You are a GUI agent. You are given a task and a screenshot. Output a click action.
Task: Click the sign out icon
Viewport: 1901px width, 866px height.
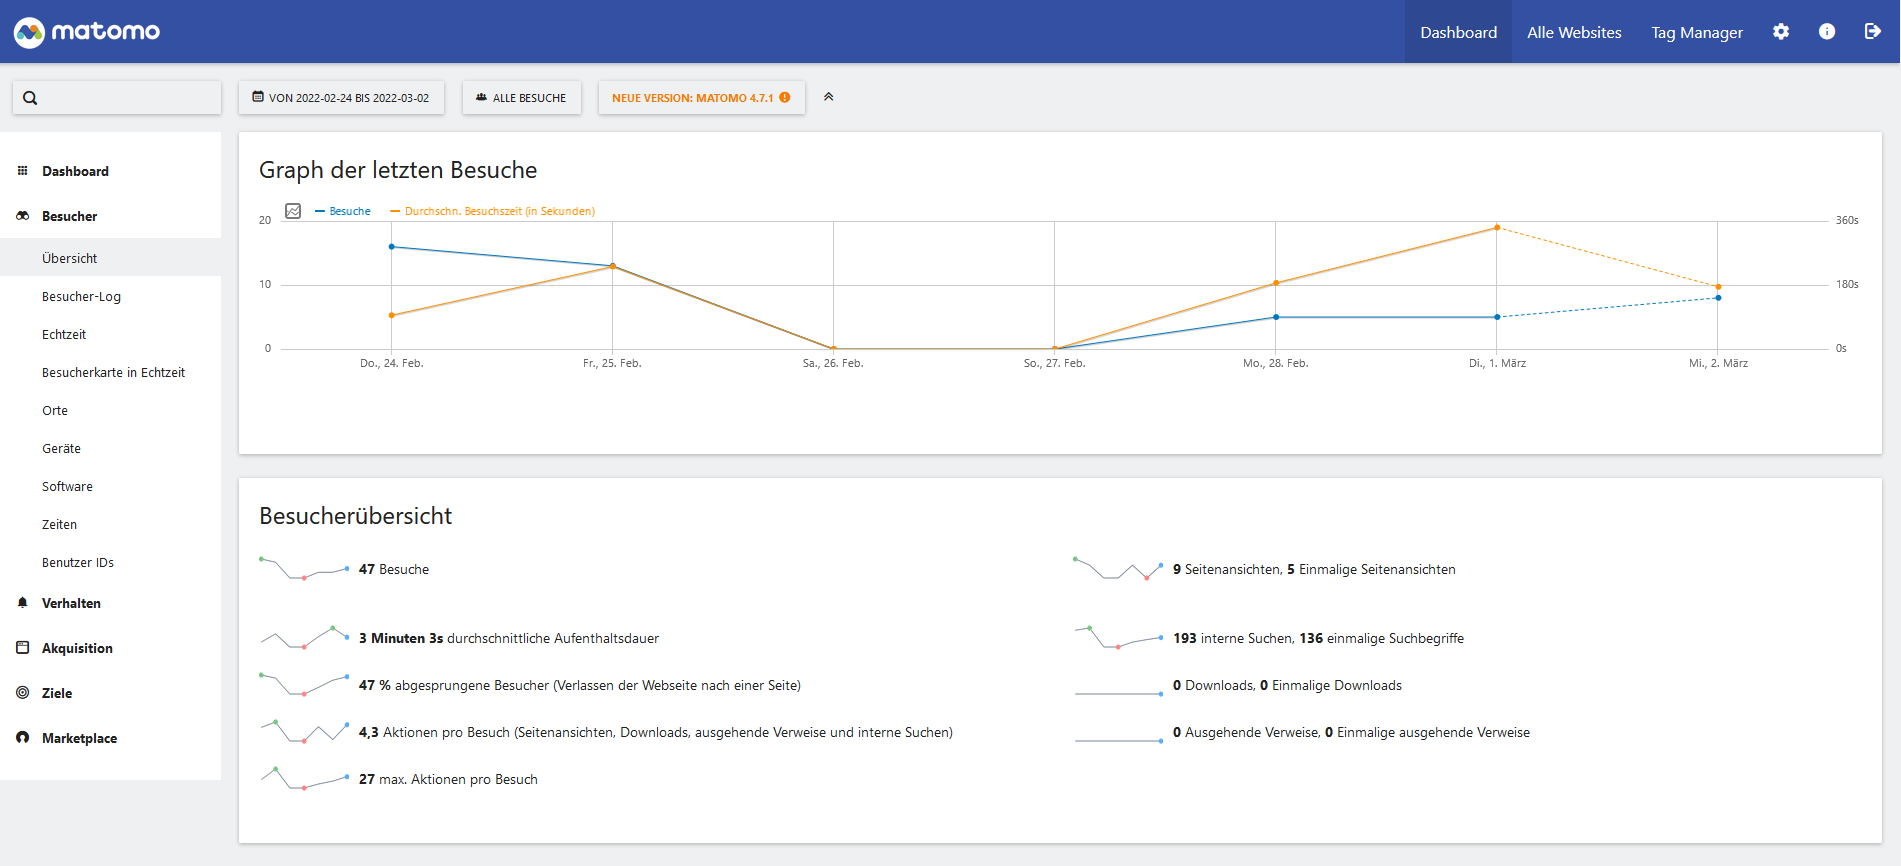coord(1872,32)
